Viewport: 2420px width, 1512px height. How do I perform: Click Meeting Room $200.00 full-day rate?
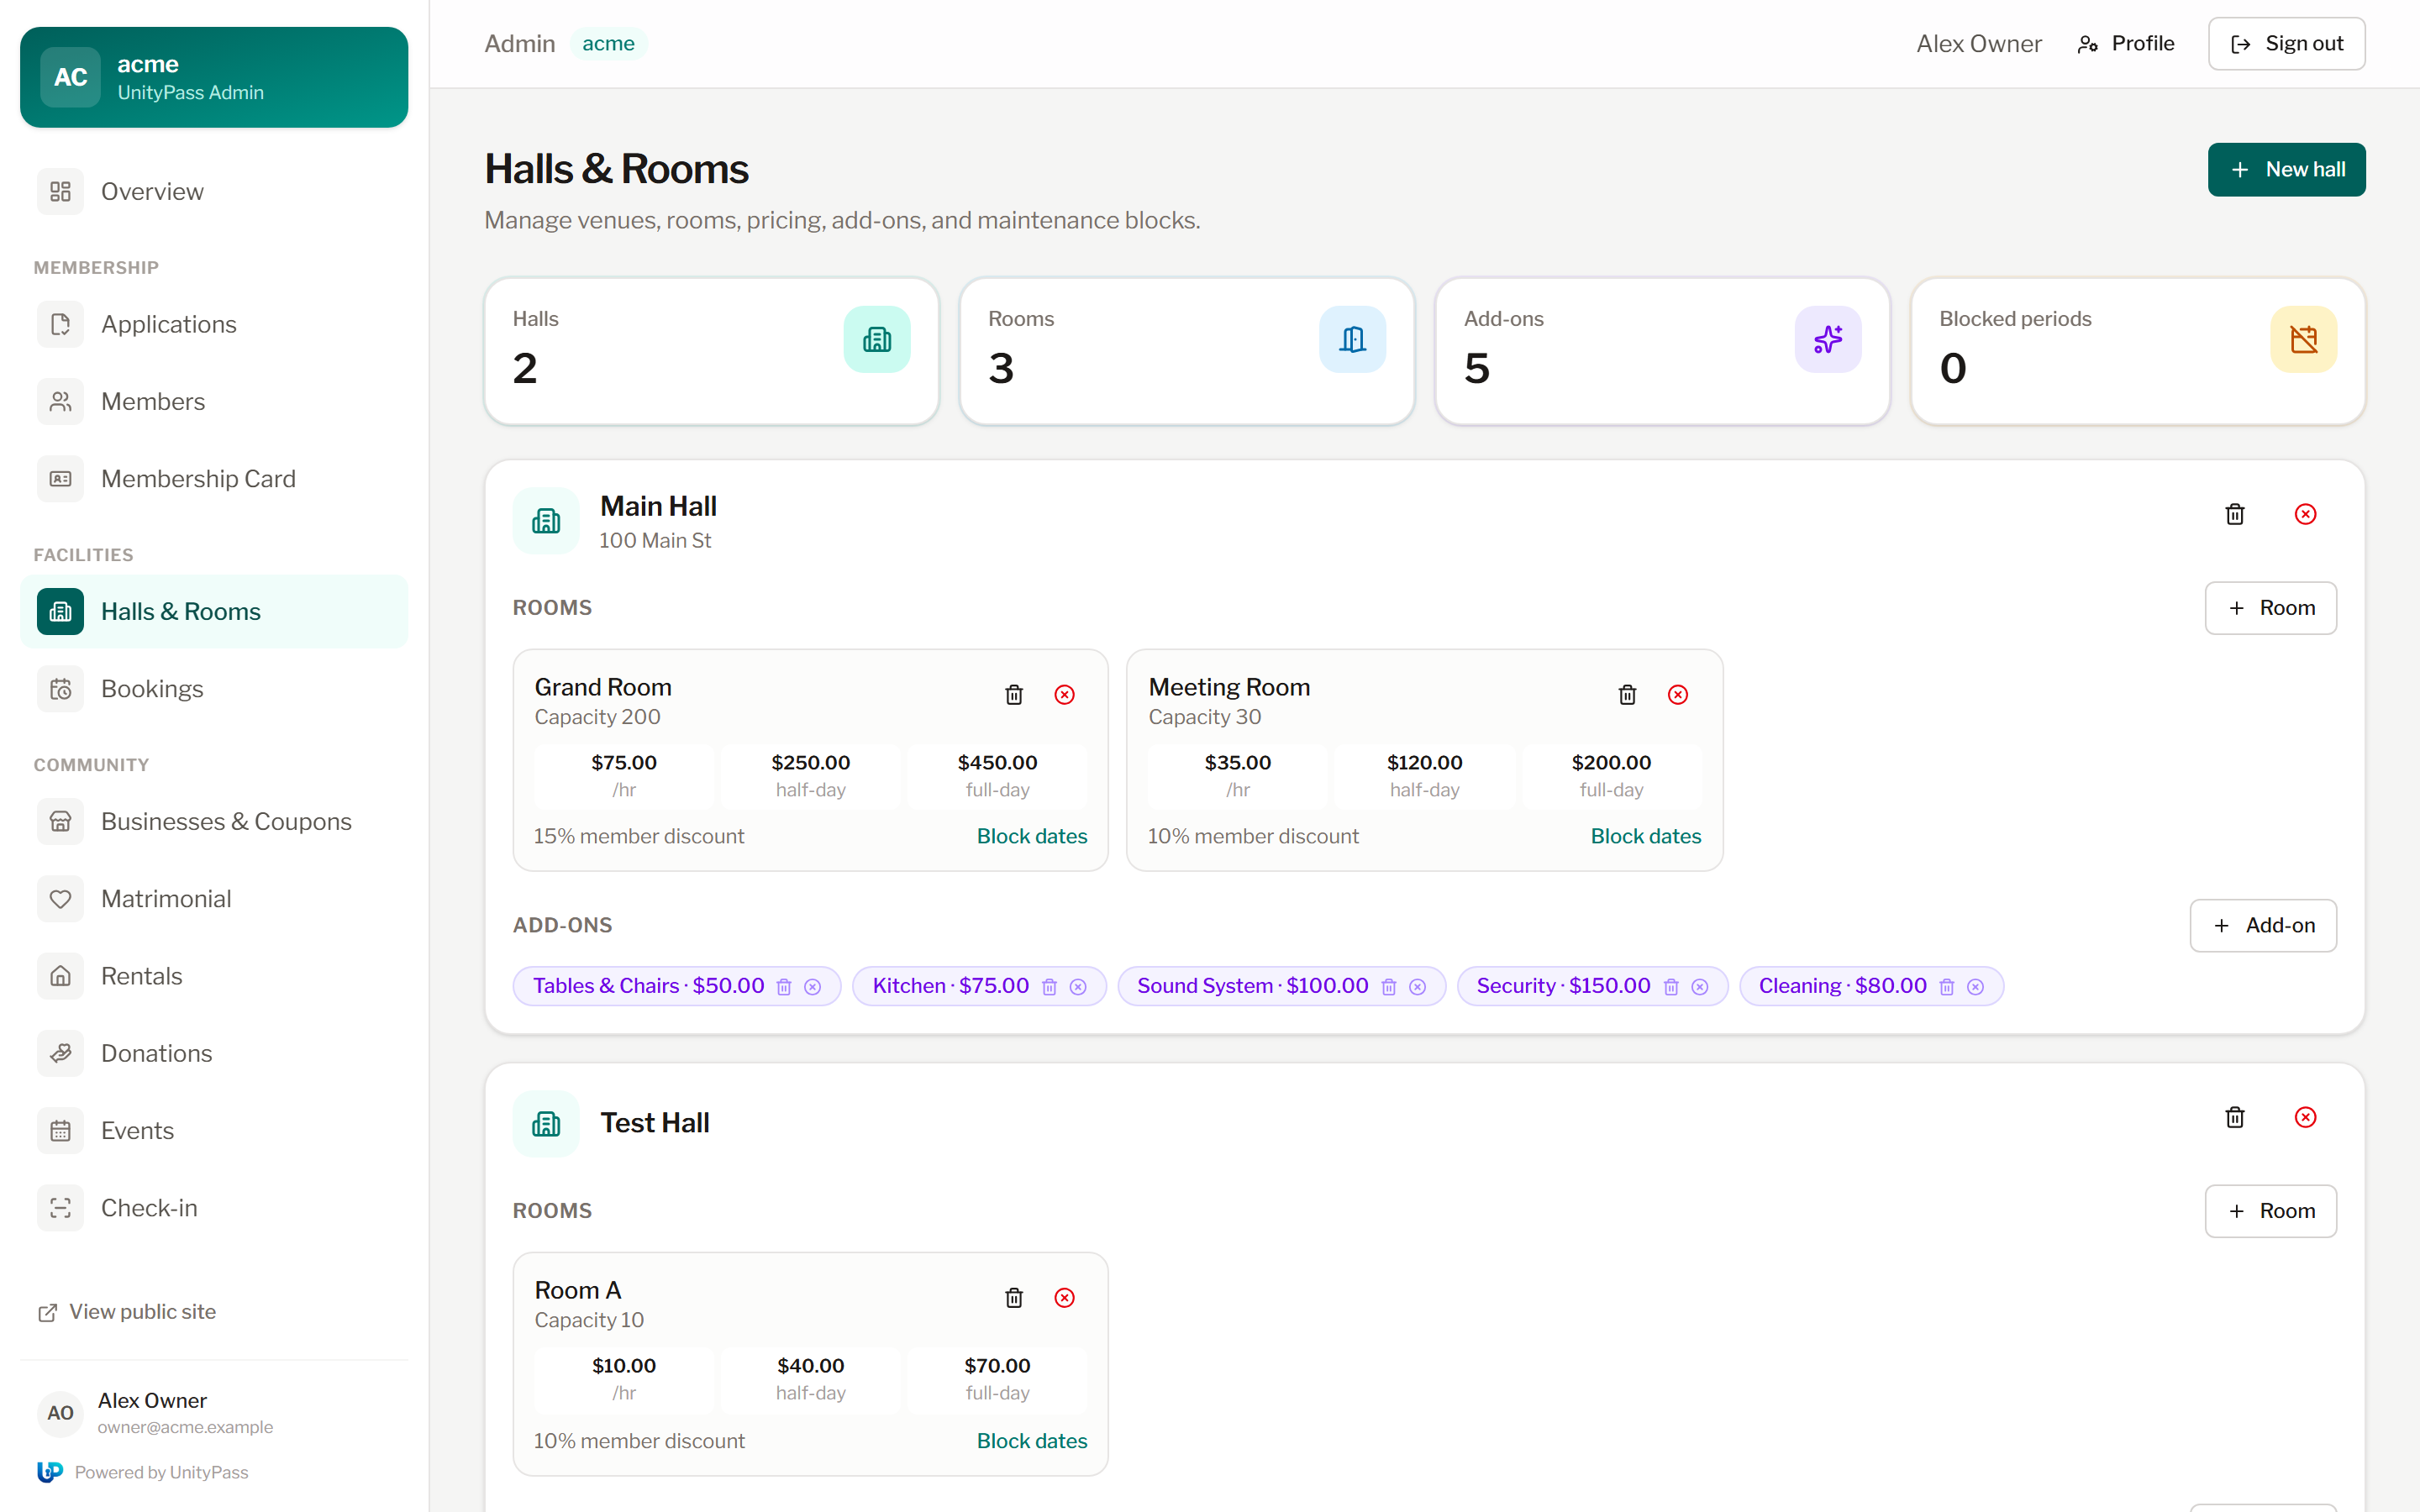(1611, 775)
